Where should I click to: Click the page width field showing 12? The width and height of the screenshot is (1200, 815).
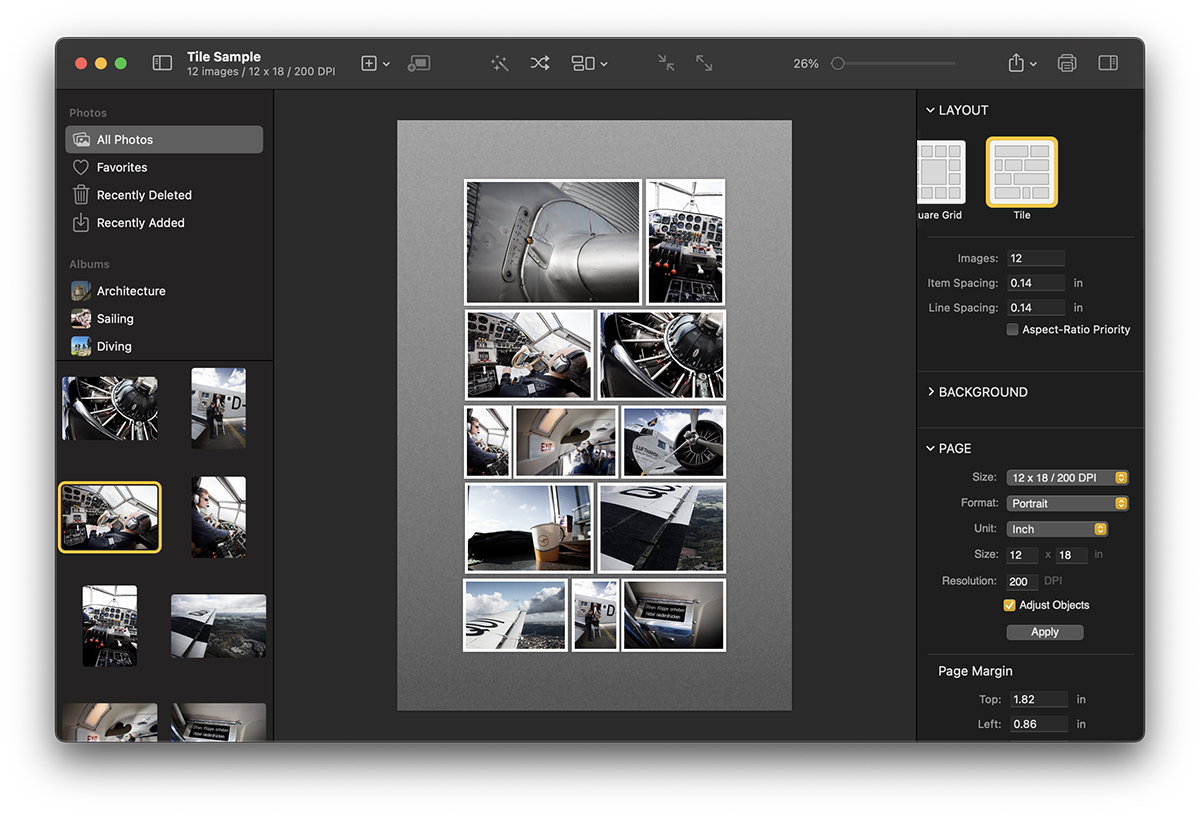1023,555
